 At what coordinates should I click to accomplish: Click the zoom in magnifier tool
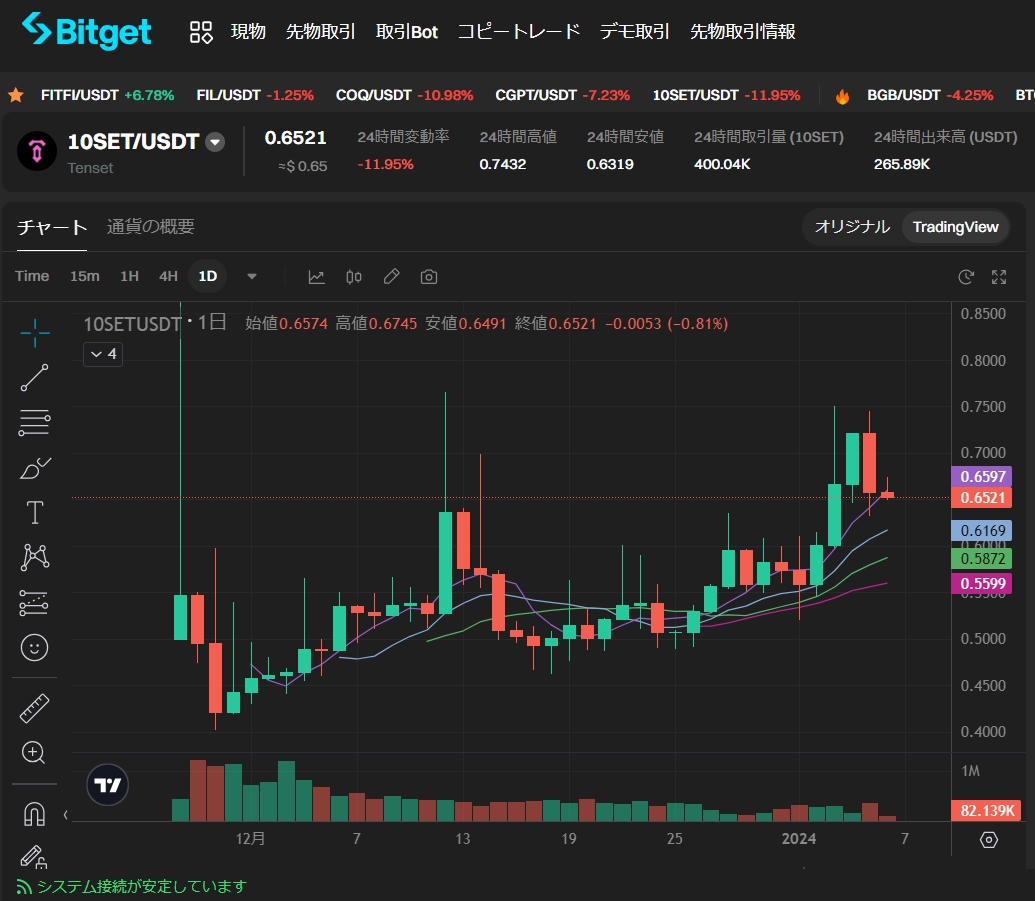tap(34, 753)
